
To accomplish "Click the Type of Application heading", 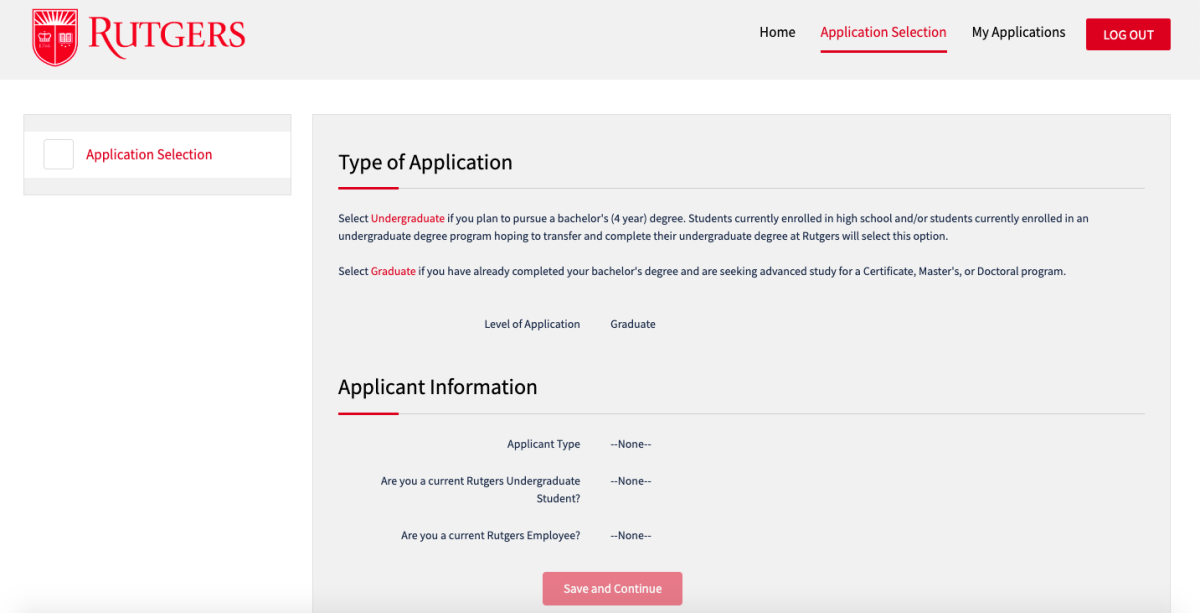I will 425,162.
